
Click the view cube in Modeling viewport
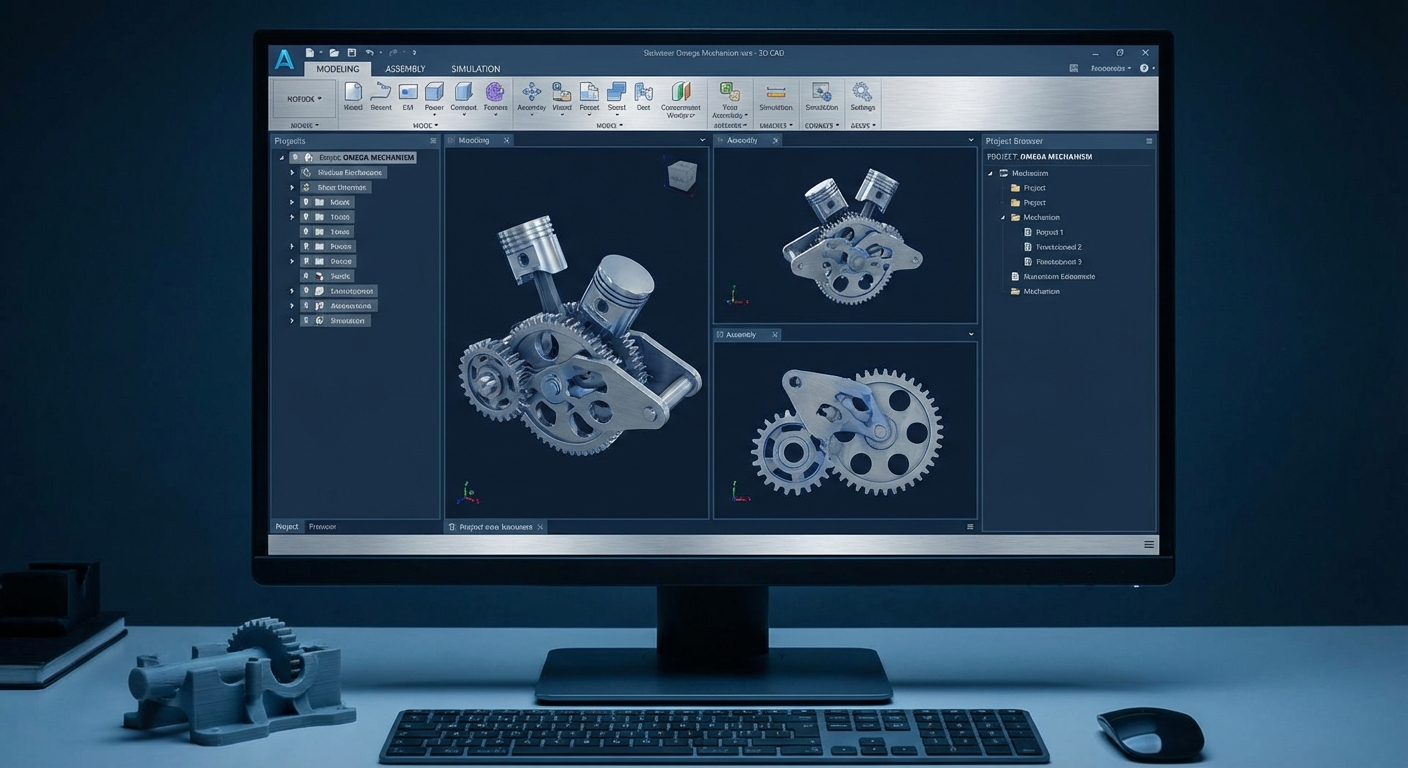(x=681, y=174)
